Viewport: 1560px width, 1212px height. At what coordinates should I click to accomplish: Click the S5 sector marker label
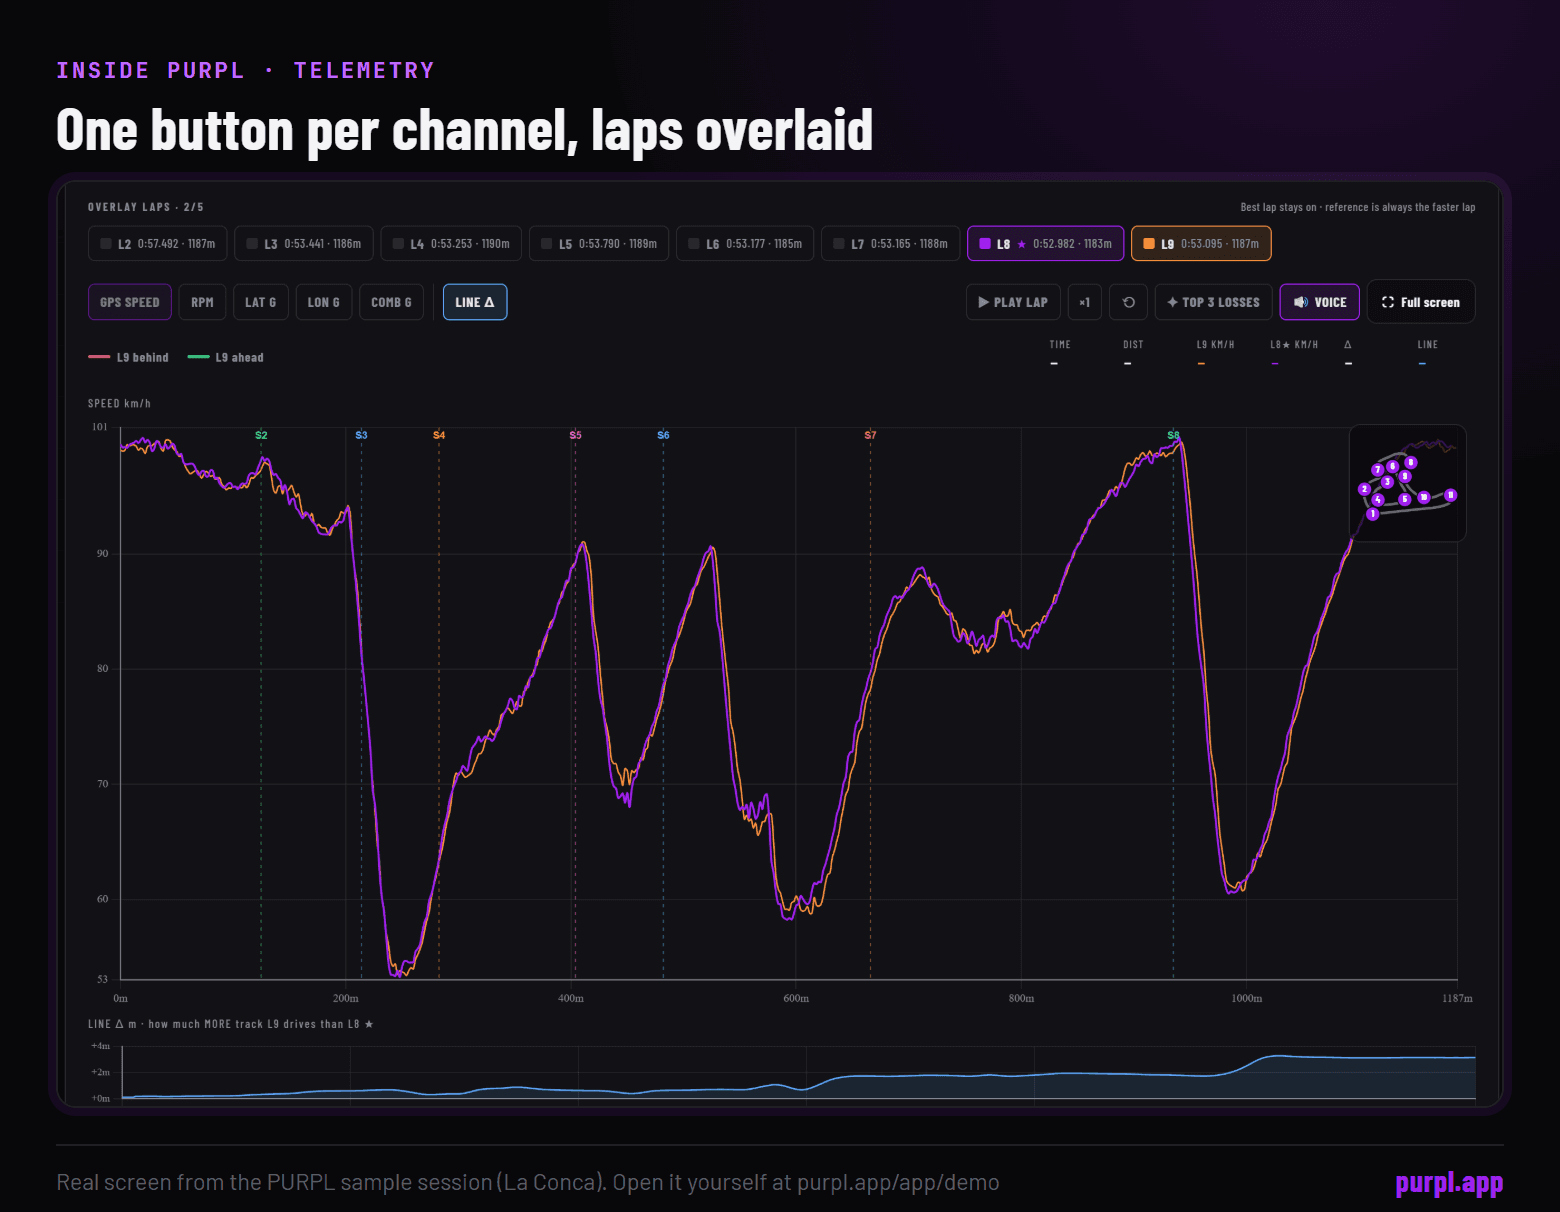tap(575, 435)
